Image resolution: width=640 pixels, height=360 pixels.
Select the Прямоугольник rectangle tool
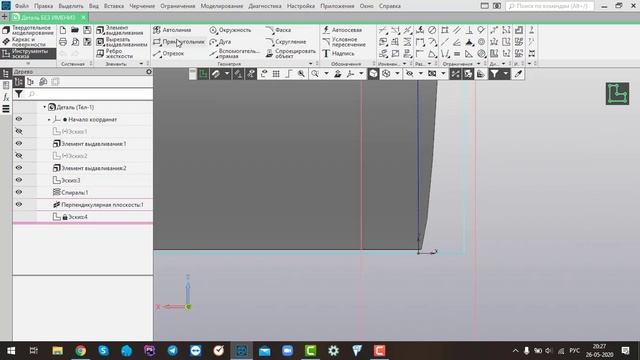pyautogui.click(x=179, y=42)
